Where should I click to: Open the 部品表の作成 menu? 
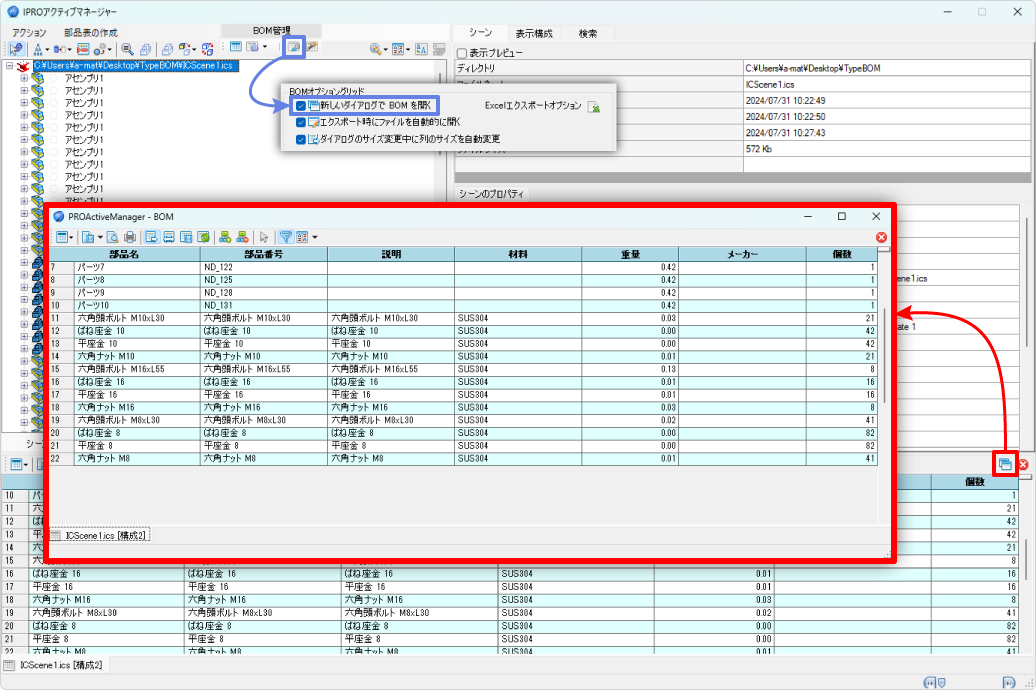(x=90, y=33)
